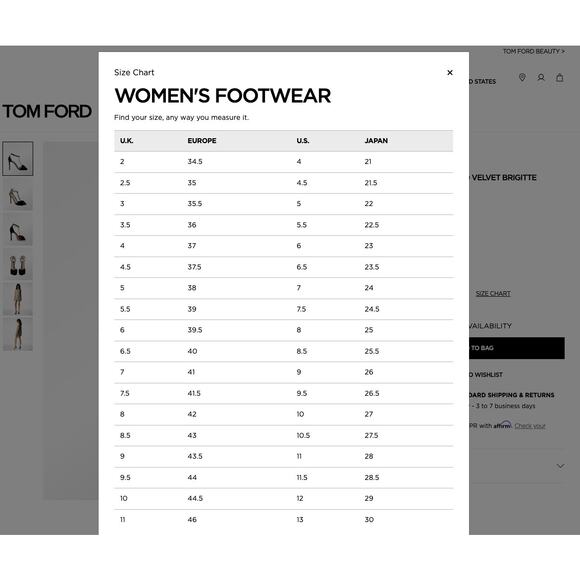This screenshot has width=580, height=580.
Task: Click the Japan size 22.5 cell
Action: coord(372,225)
